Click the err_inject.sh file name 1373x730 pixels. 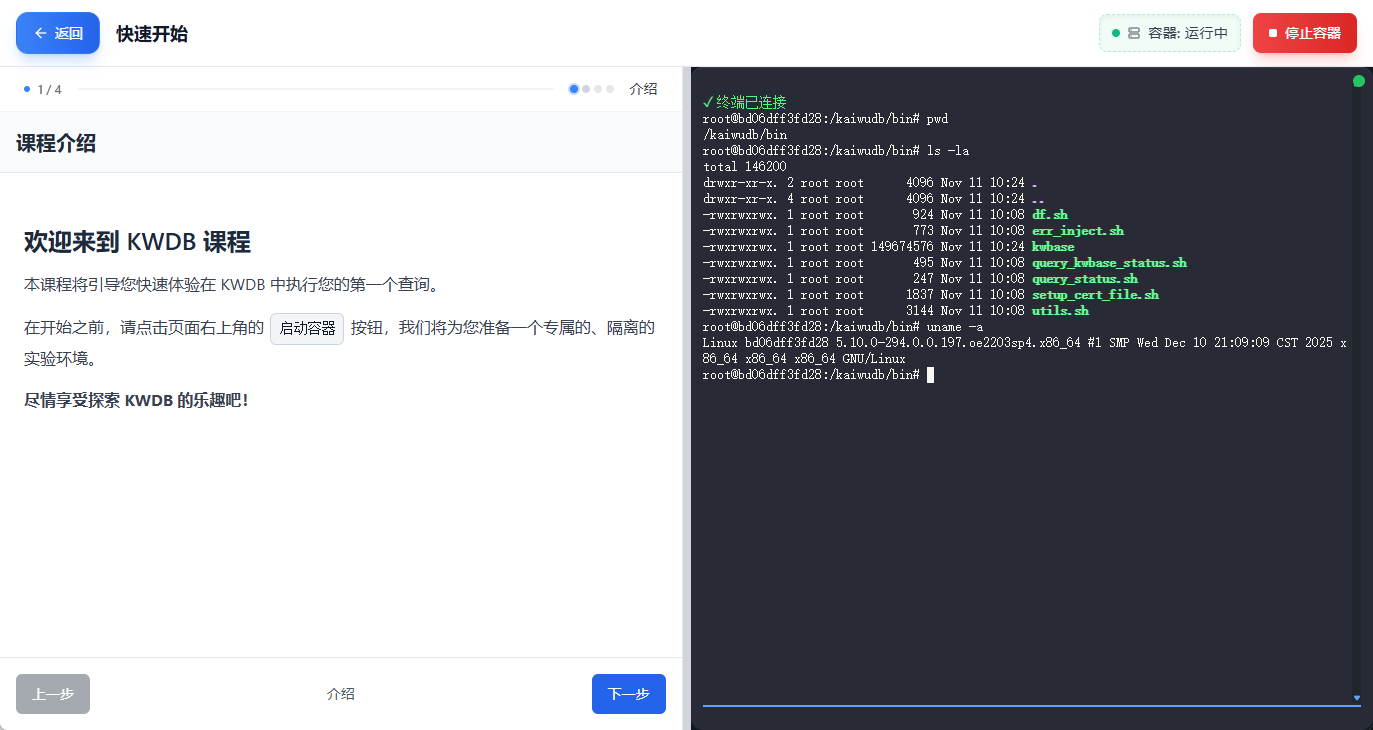pyautogui.click(x=1078, y=231)
